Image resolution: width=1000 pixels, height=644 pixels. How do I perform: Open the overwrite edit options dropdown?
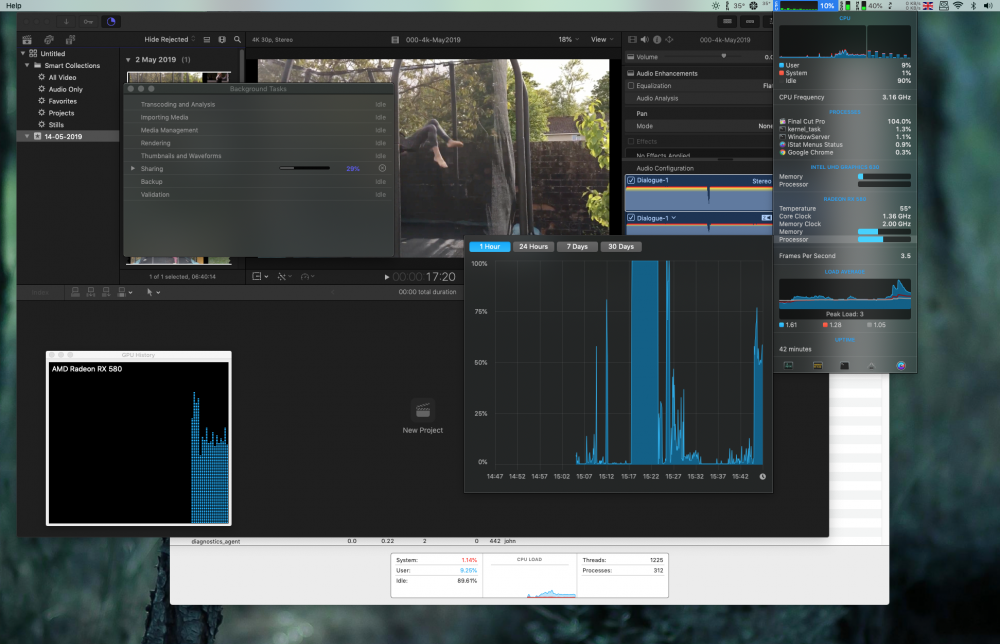coord(125,292)
